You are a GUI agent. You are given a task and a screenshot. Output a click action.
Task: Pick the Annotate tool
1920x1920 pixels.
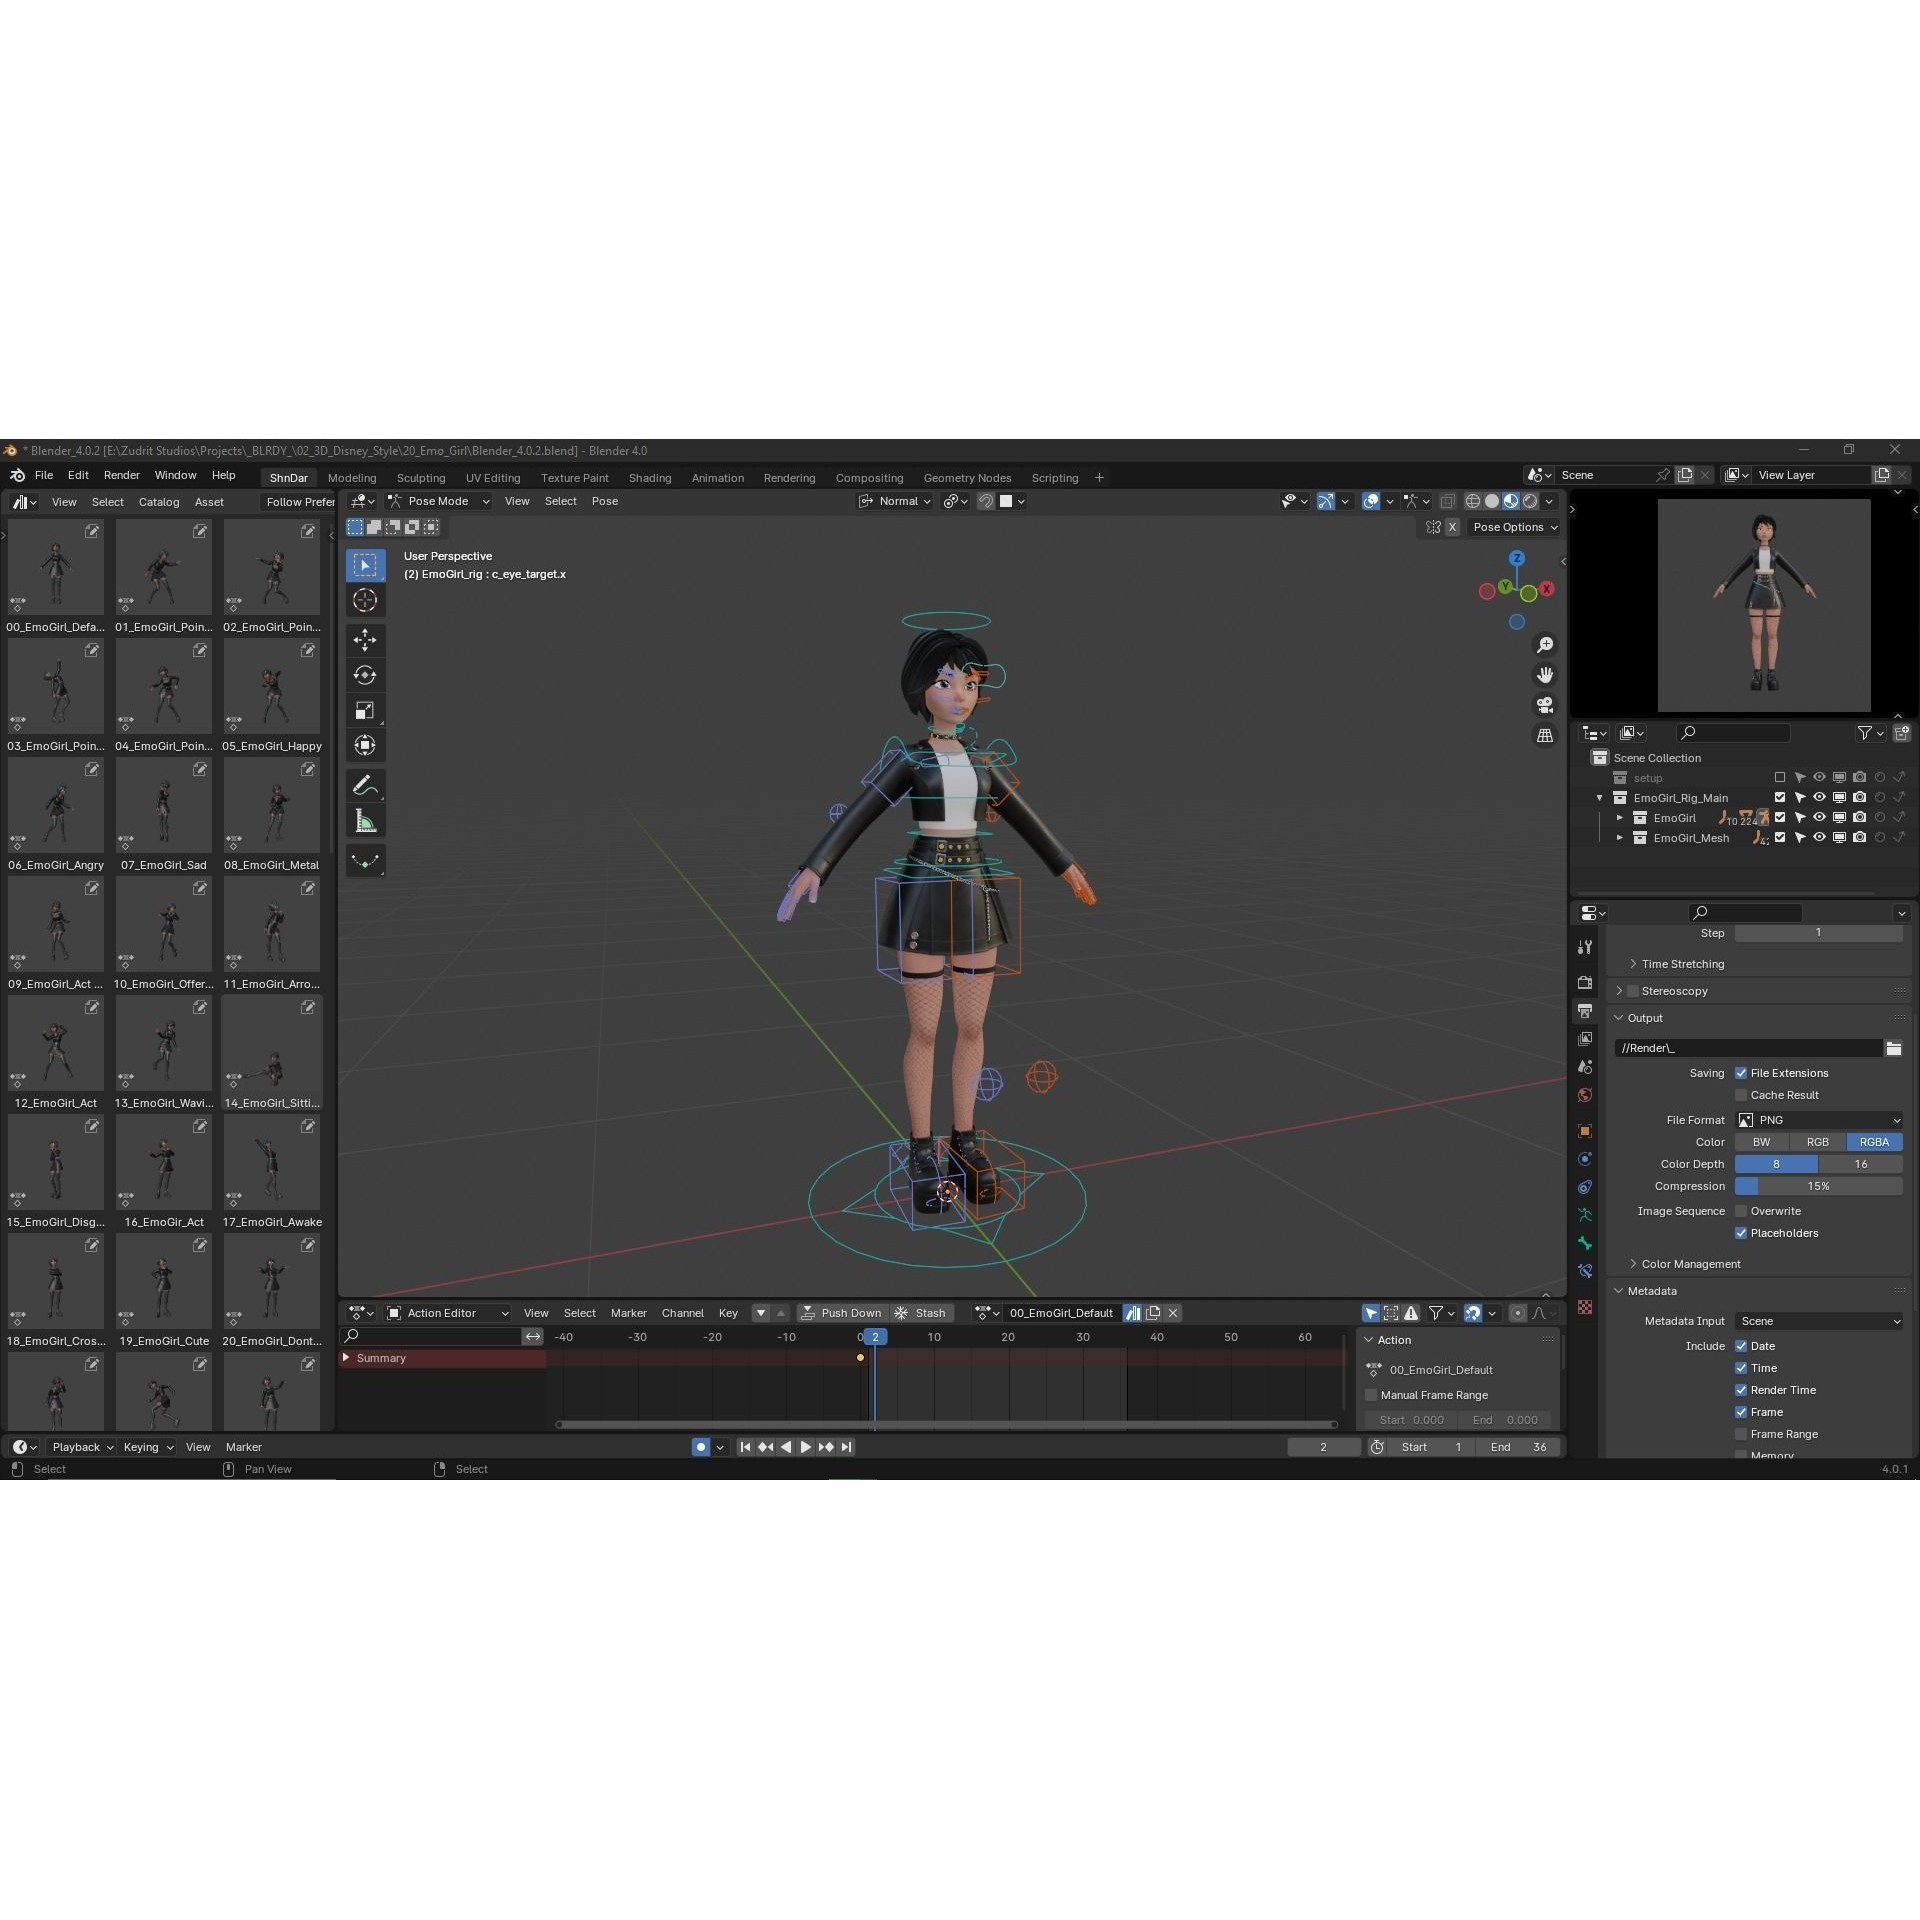(365, 785)
